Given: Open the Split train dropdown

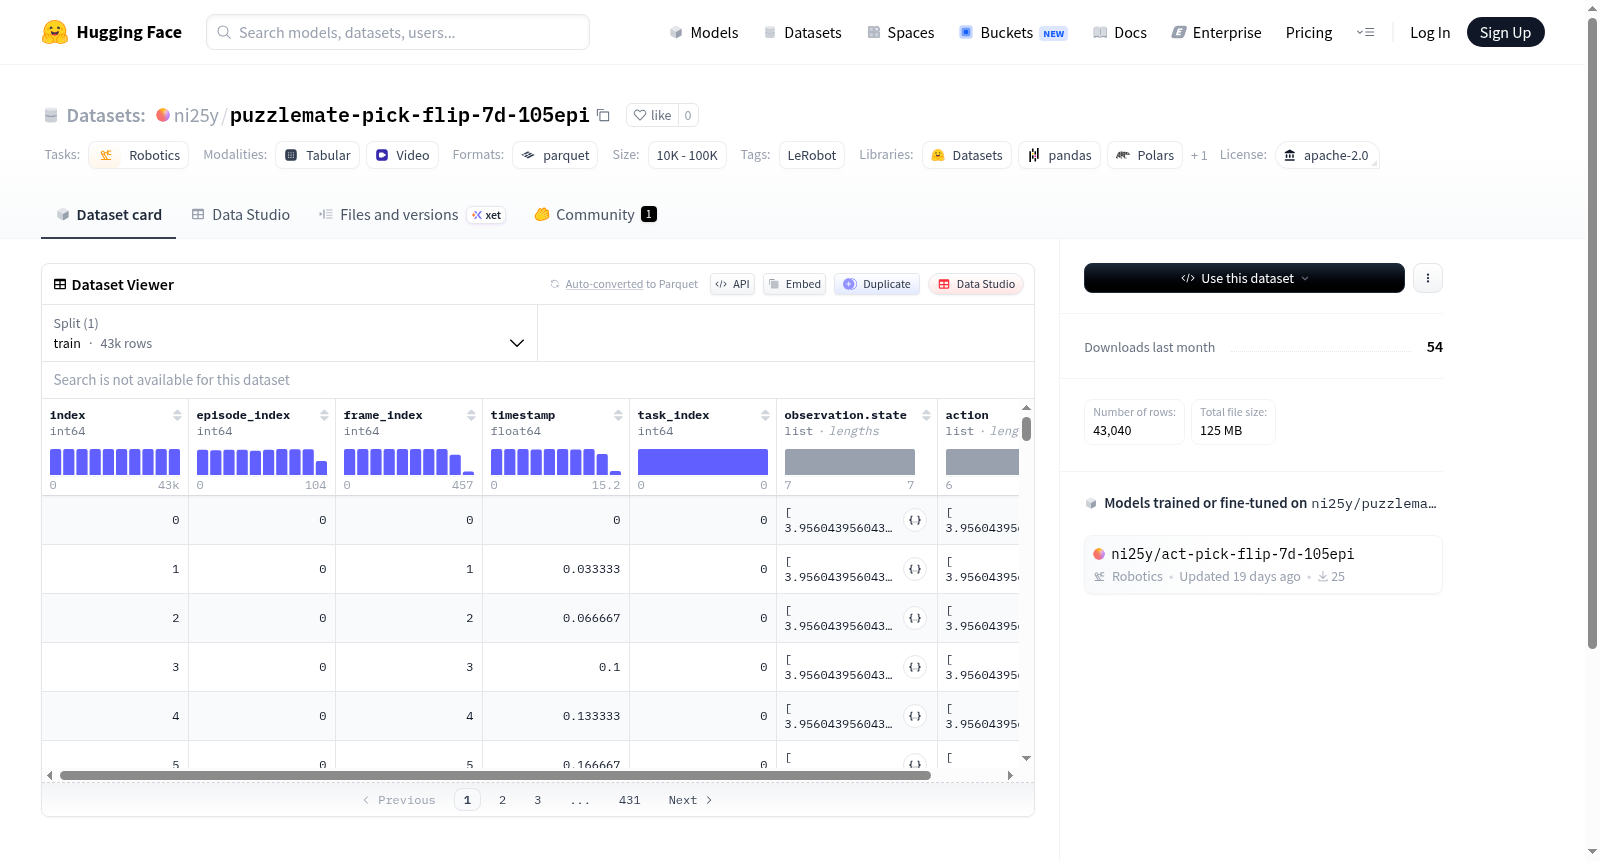Looking at the screenshot, I should click(290, 333).
